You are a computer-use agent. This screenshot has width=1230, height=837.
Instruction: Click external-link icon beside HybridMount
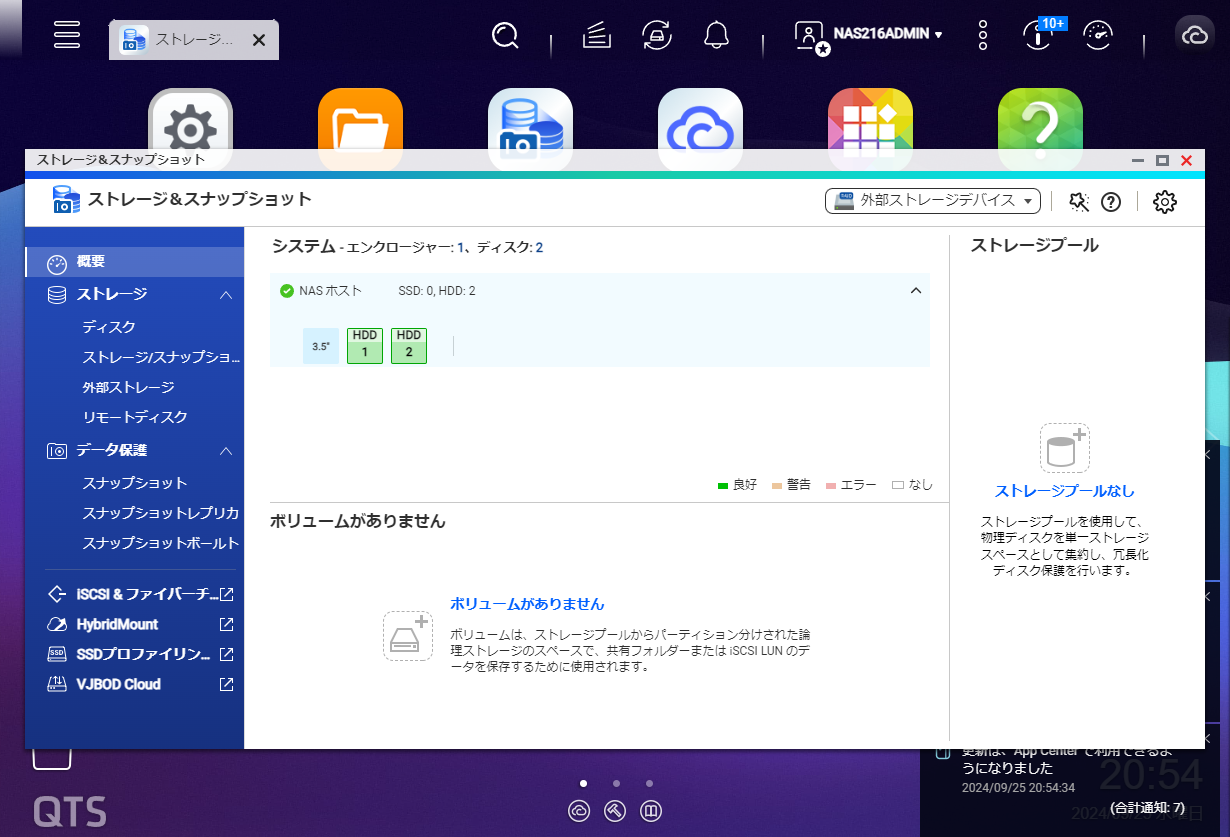pos(227,624)
